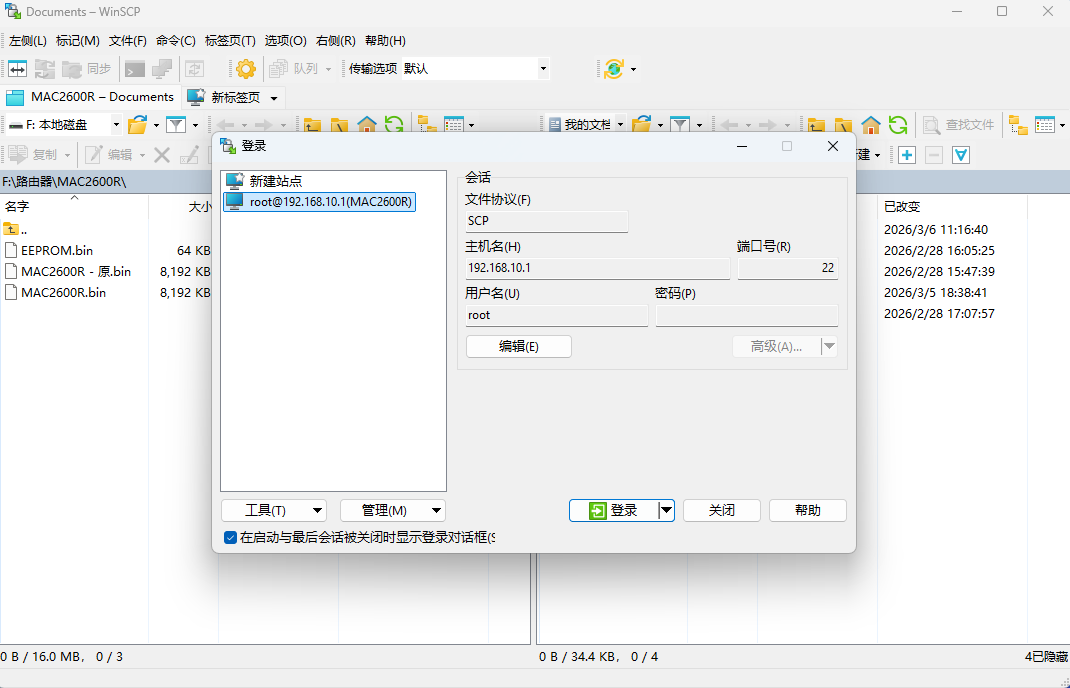This screenshot has width=1070, height=688.
Task: Open the 标记(M) menu
Action: (x=78, y=40)
